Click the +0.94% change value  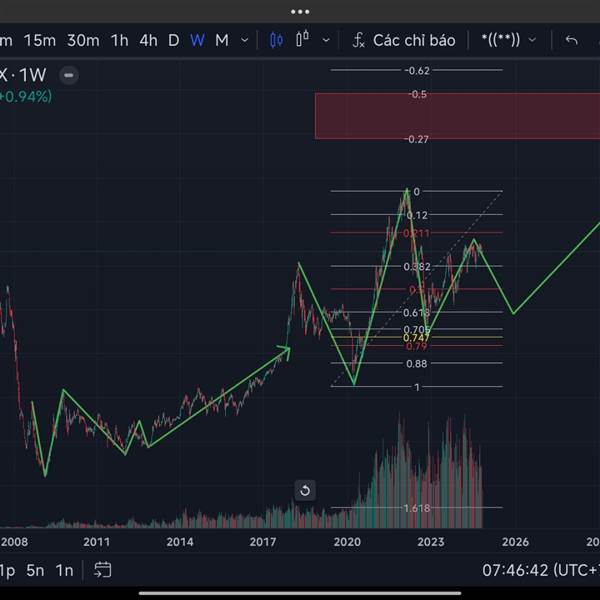coord(26,96)
